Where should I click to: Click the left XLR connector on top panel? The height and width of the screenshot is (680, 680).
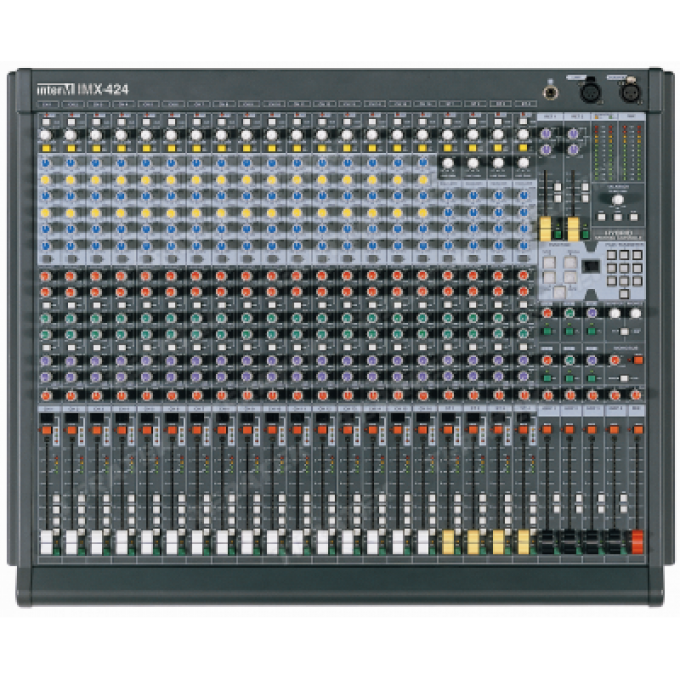tap(590, 92)
